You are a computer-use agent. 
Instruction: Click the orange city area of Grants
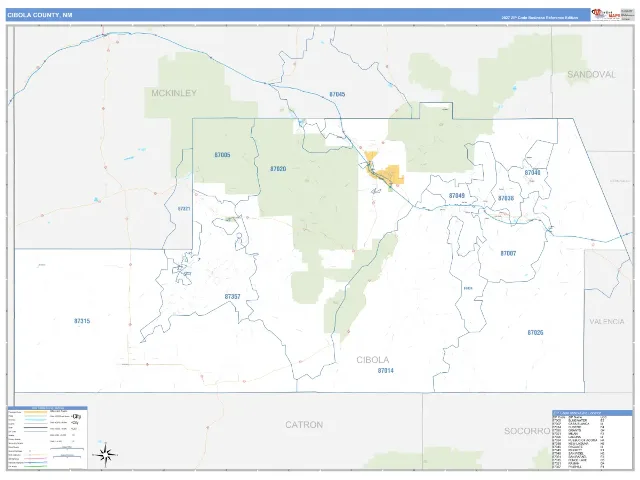391,176
